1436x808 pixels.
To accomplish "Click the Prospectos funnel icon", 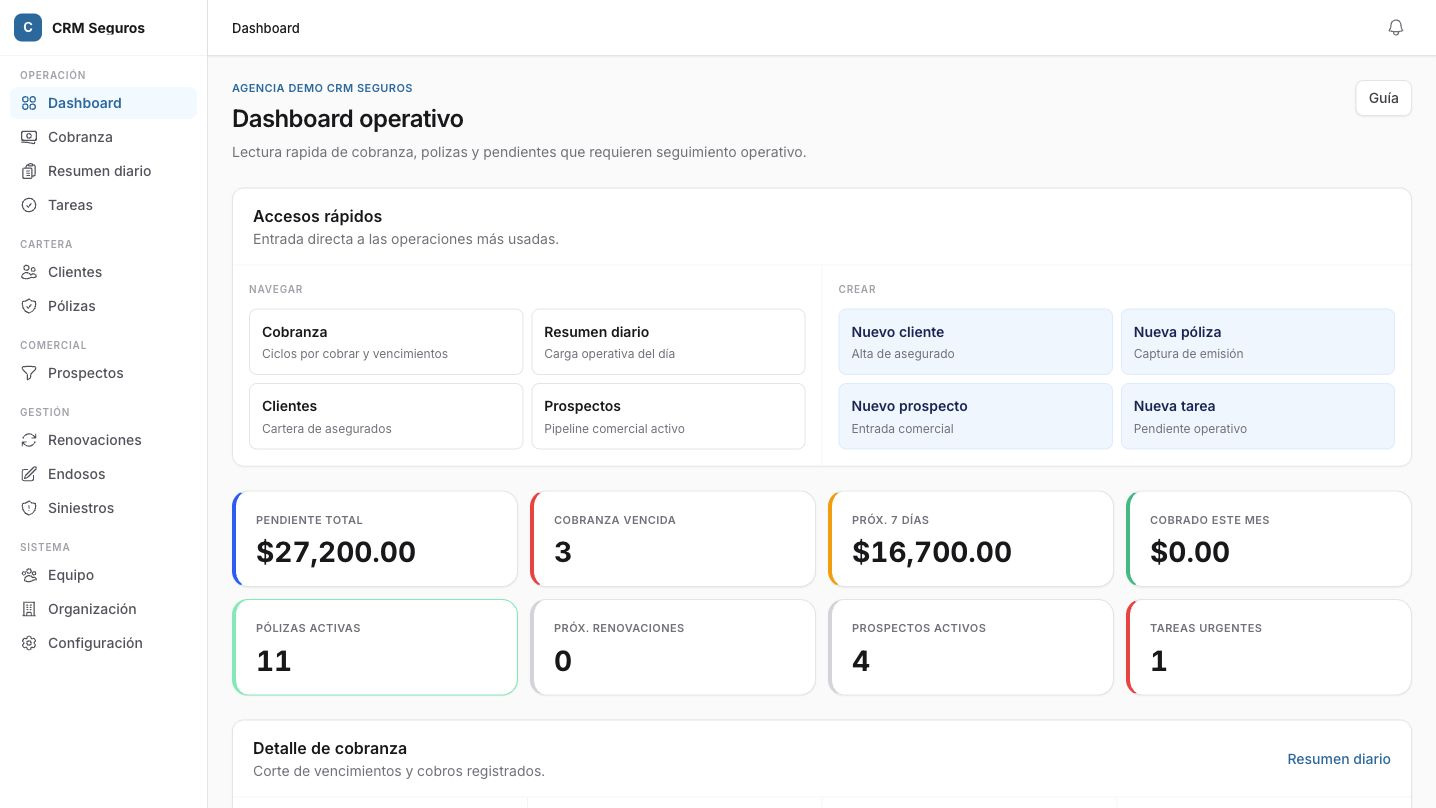I will [x=29, y=373].
